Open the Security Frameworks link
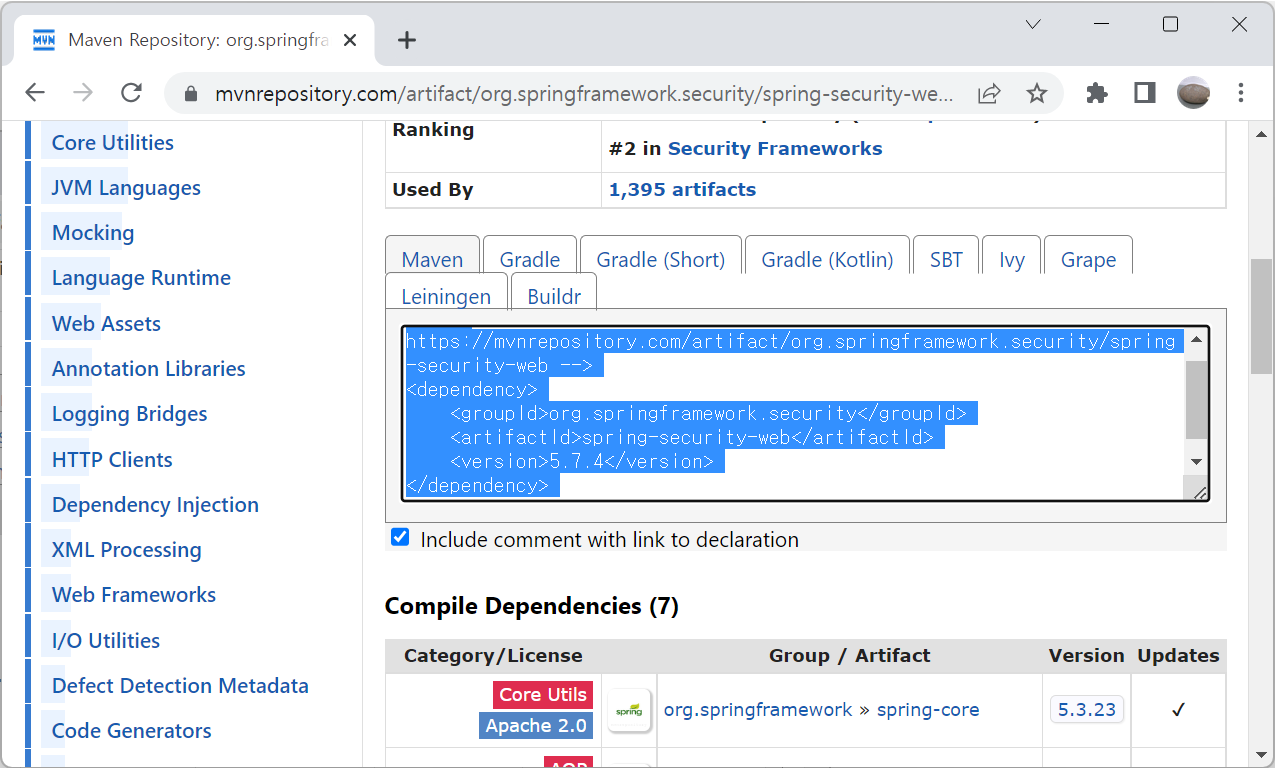The height and width of the screenshot is (768, 1275). click(x=775, y=149)
